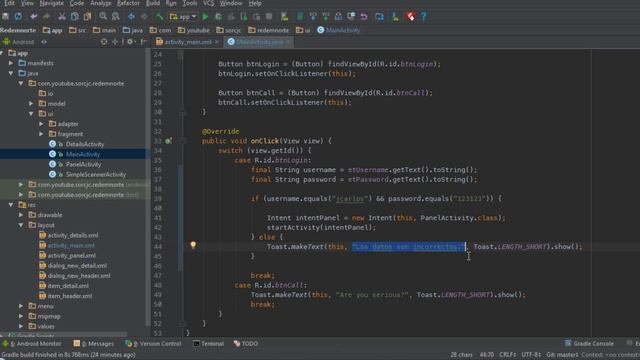Image resolution: width=640 pixels, height=360 pixels.
Task: Click the UTF-8 encoding status entry
Action: coord(531,355)
